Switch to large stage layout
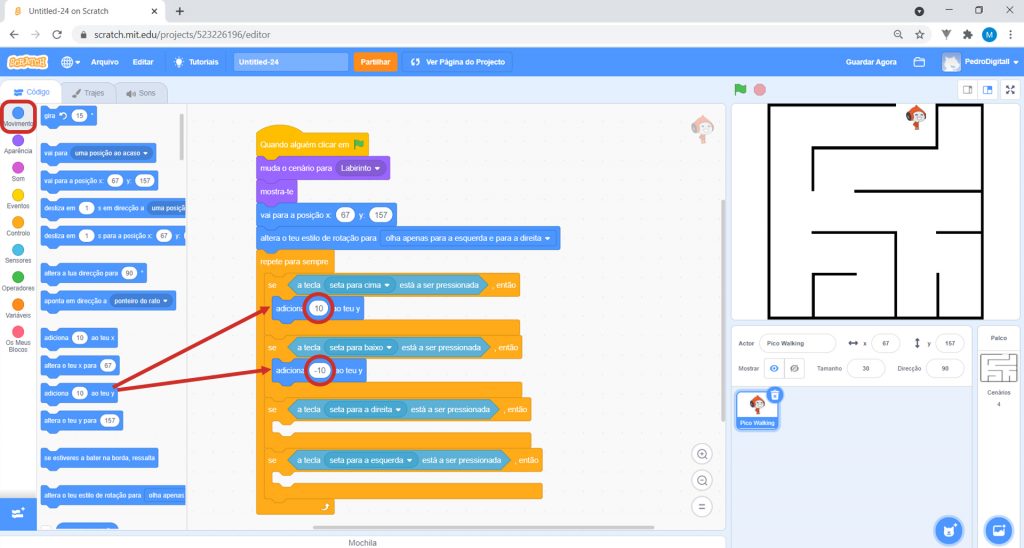Screen dimensions: 1024x548 (x=987, y=90)
